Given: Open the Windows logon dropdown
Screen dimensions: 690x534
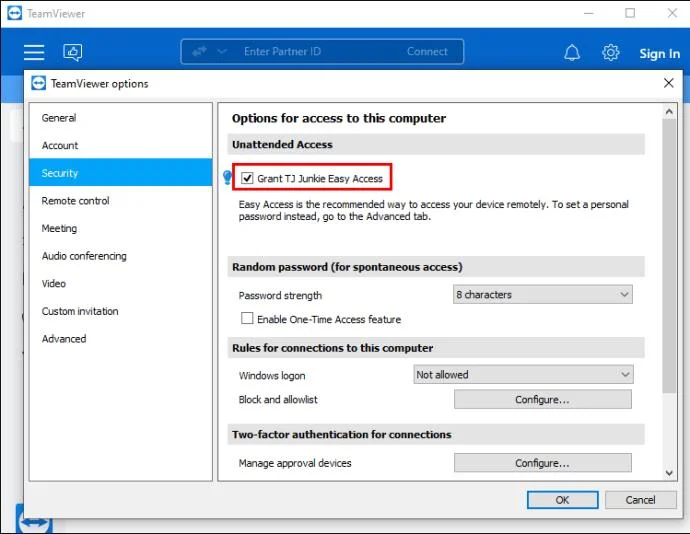Looking at the screenshot, I should (x=523, y=375).
